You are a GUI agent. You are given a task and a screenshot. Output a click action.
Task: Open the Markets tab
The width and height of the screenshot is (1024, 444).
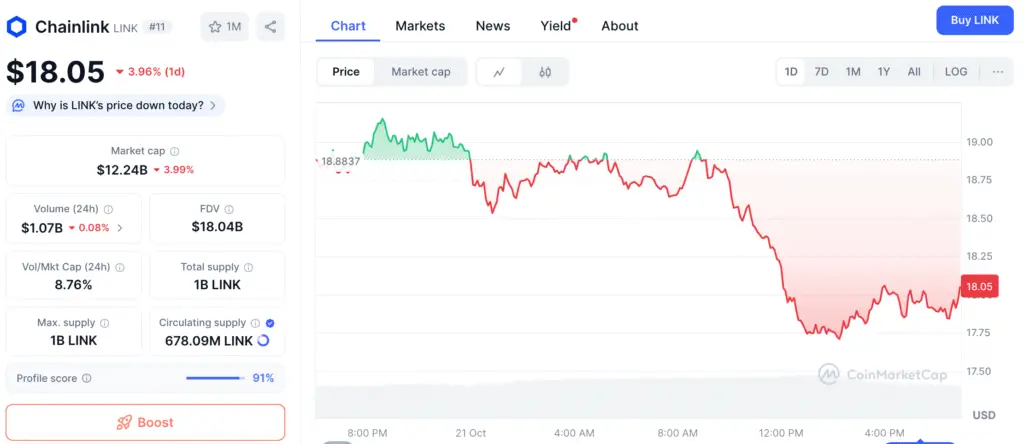coord(420,26)
